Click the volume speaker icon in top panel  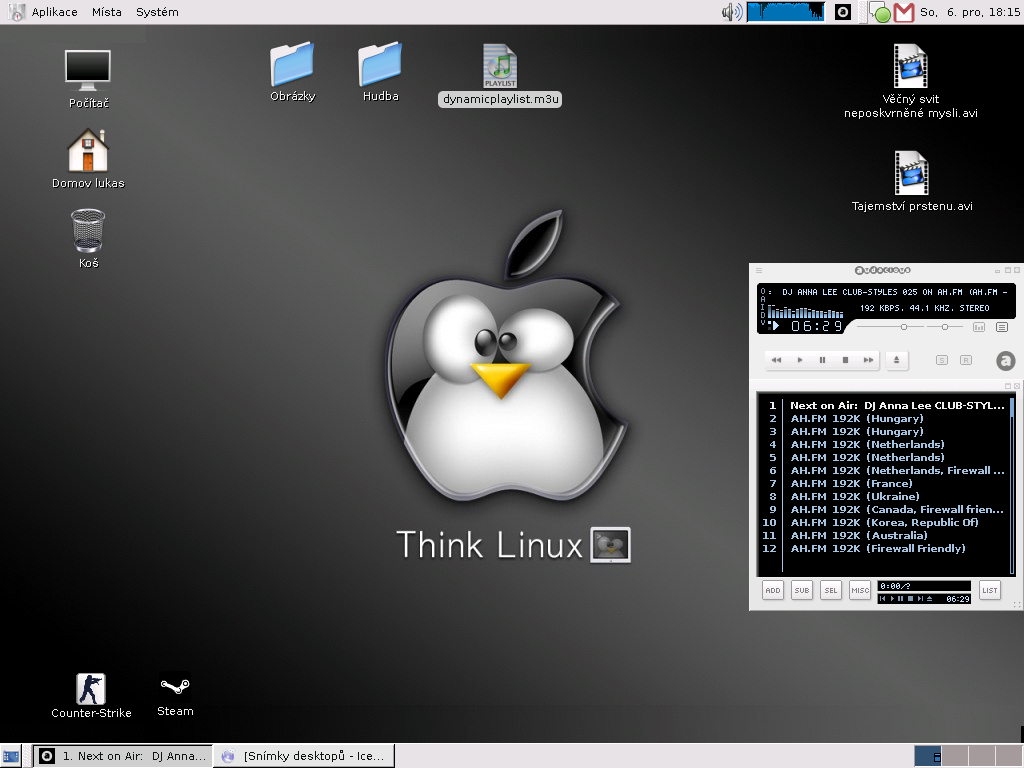(731, 12)
